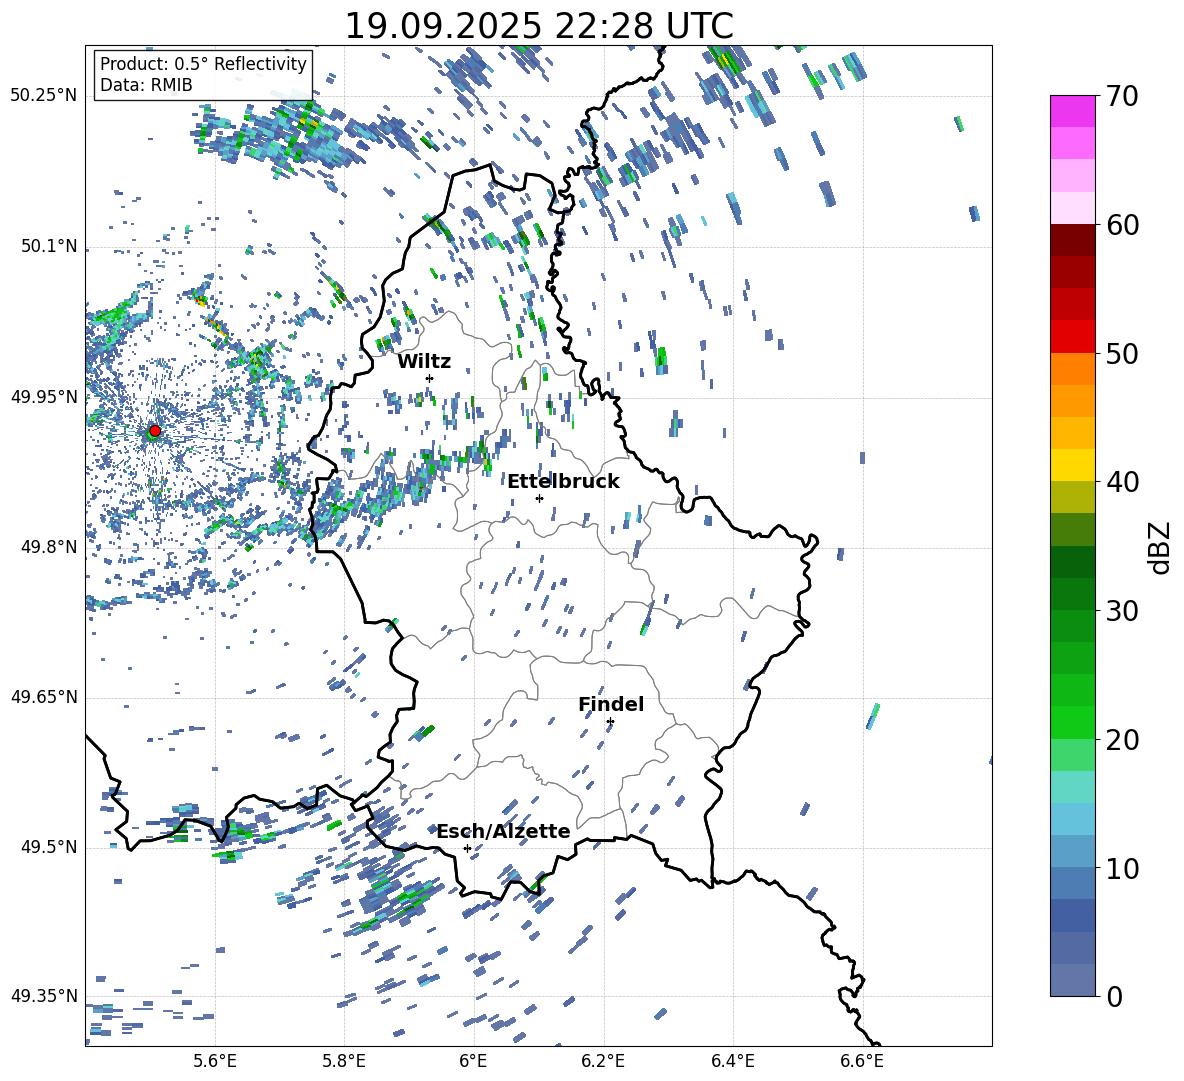1184x1081 pixels.
Task: Select the orange colorbar segment below 50
Action: (1073, 369)
